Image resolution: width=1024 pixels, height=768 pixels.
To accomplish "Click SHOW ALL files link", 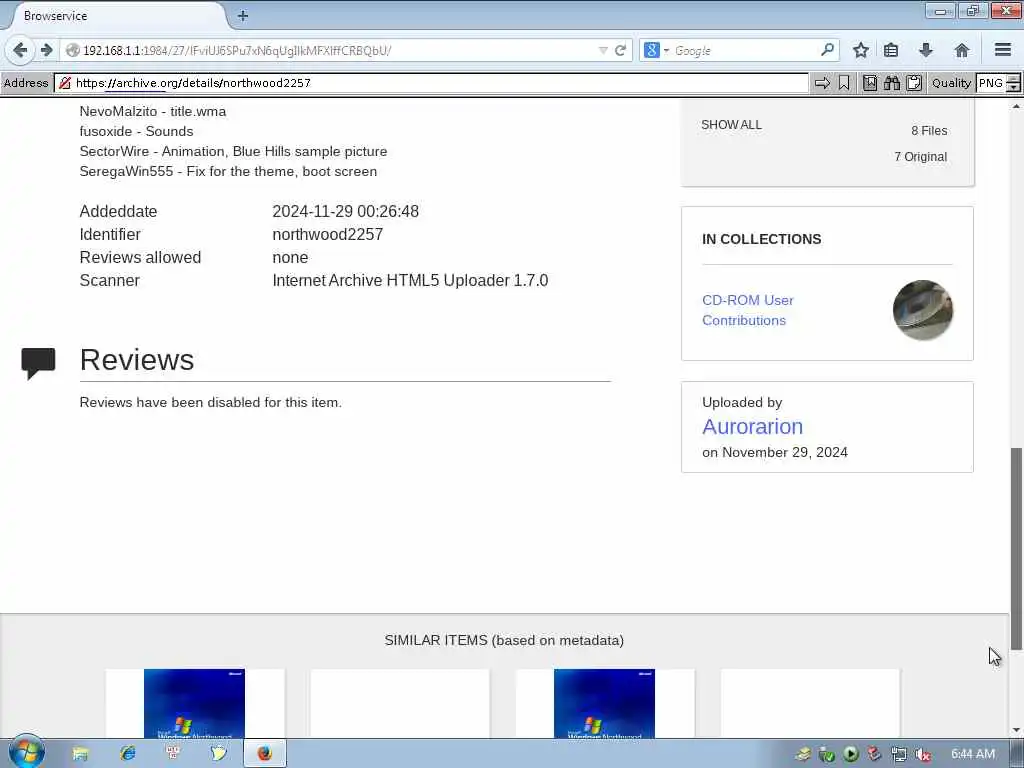I will pyautogui.click(x=731, y=125).
